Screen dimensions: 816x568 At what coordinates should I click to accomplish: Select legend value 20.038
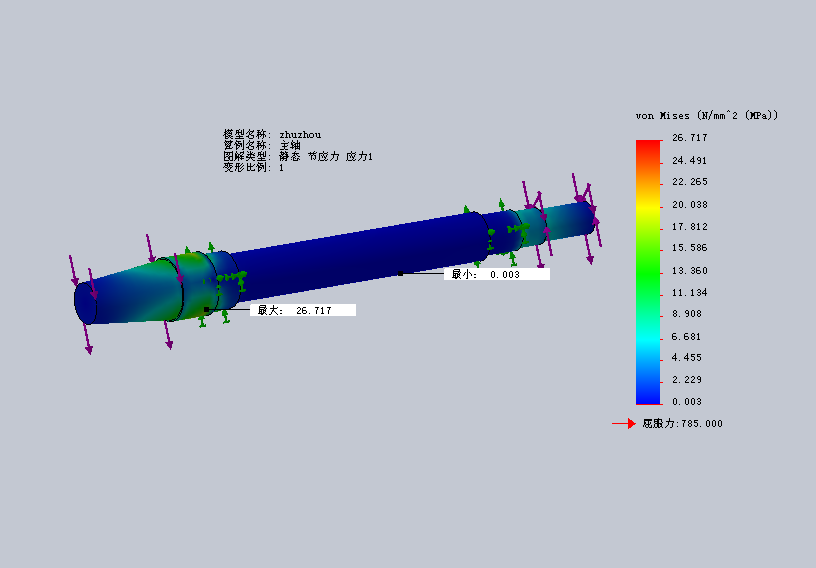(x=690, y=205)
